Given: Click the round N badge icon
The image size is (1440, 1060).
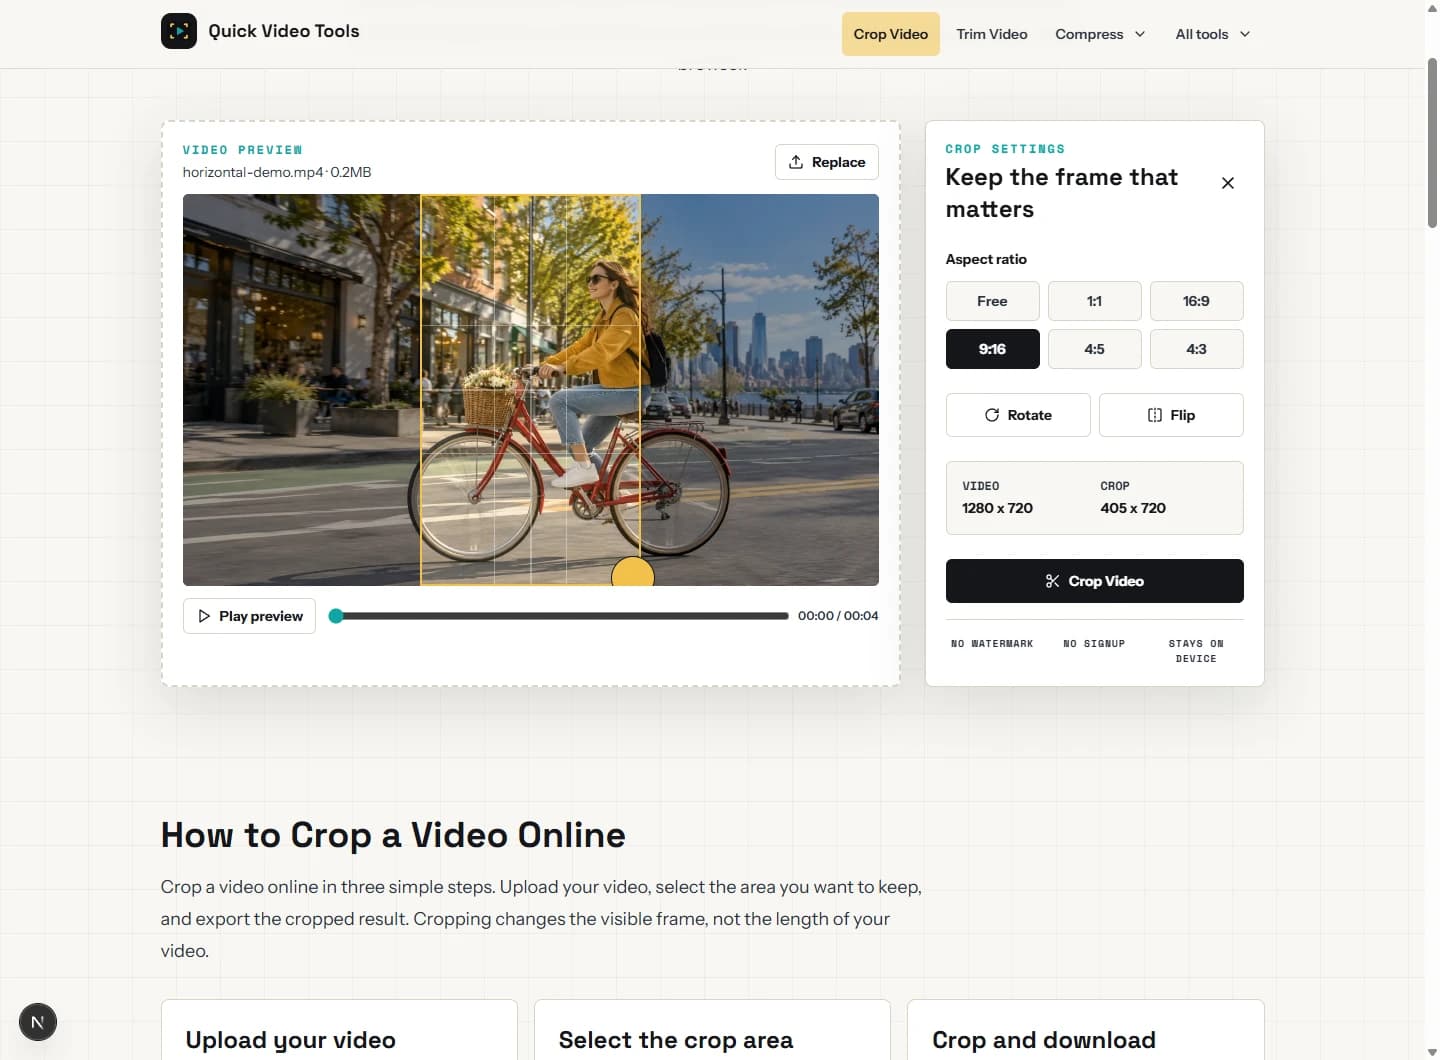Looking at the screenshot, I should [x=38, y=1022].
